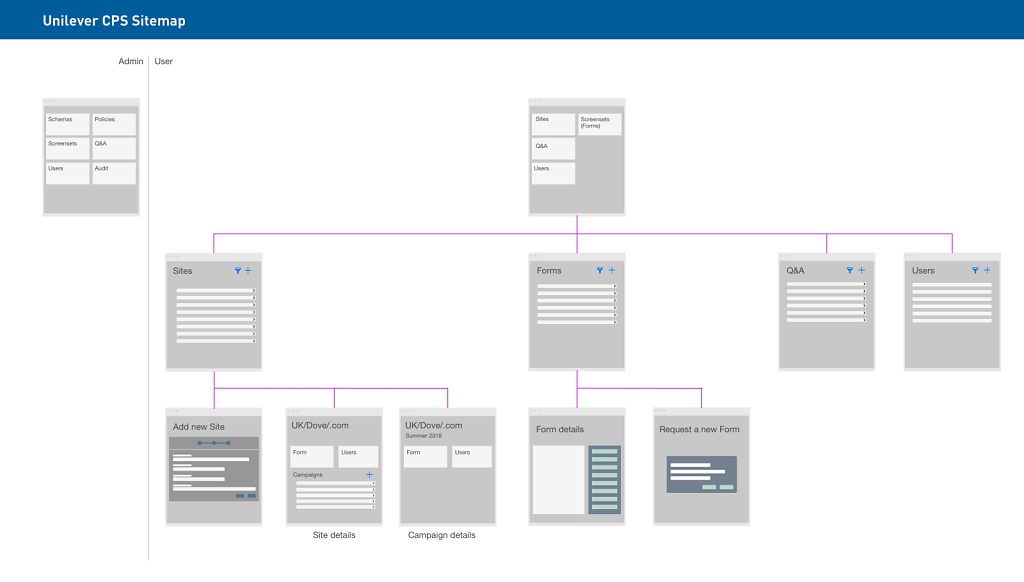Select the Users tile in User home
This screenshot has width=1024, height=582.
pos(553,173)
